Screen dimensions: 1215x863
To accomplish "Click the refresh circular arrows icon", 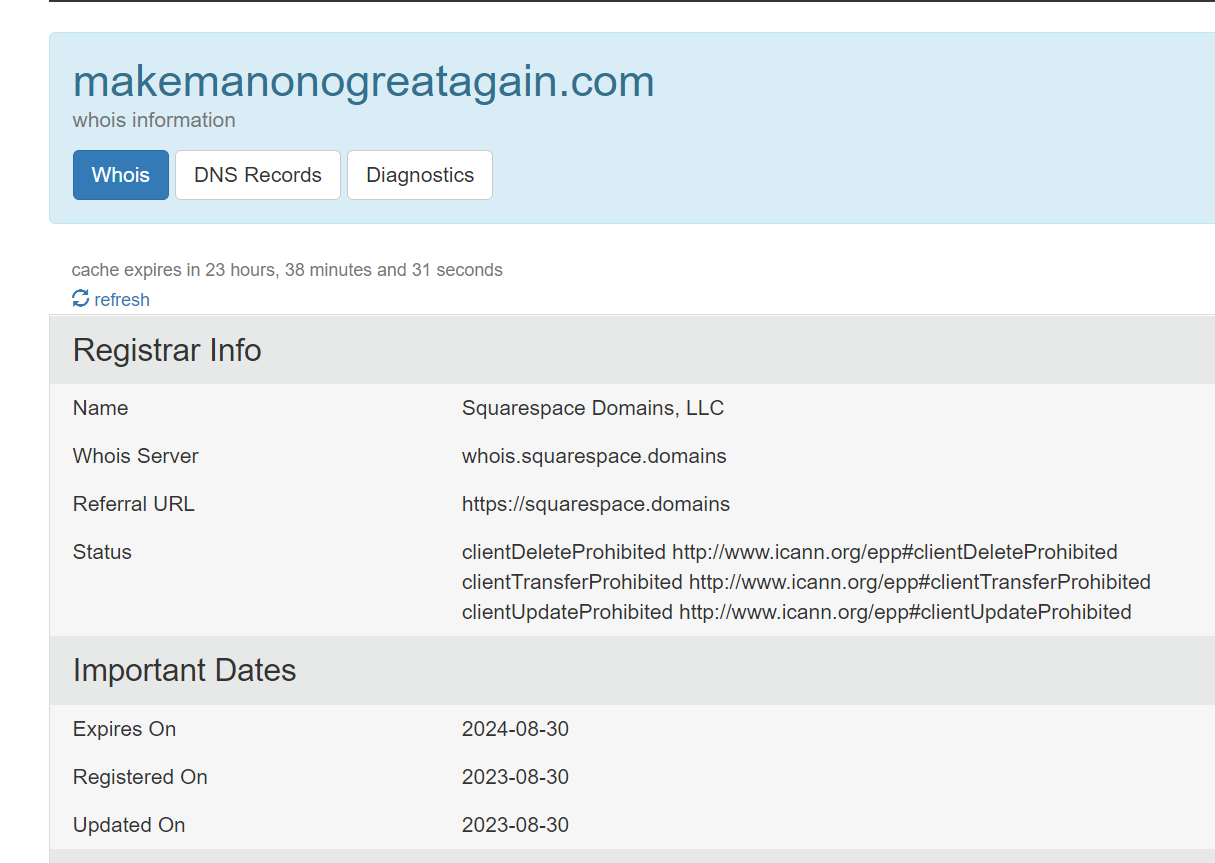I will point(81,299).
